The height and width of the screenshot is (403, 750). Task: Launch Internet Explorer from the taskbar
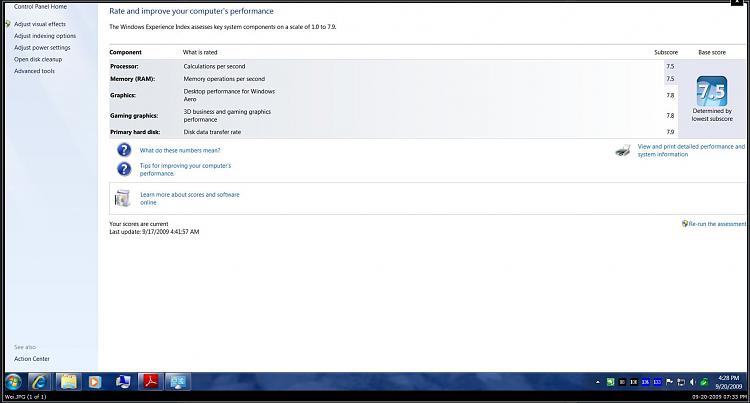[x=40, y=382]
